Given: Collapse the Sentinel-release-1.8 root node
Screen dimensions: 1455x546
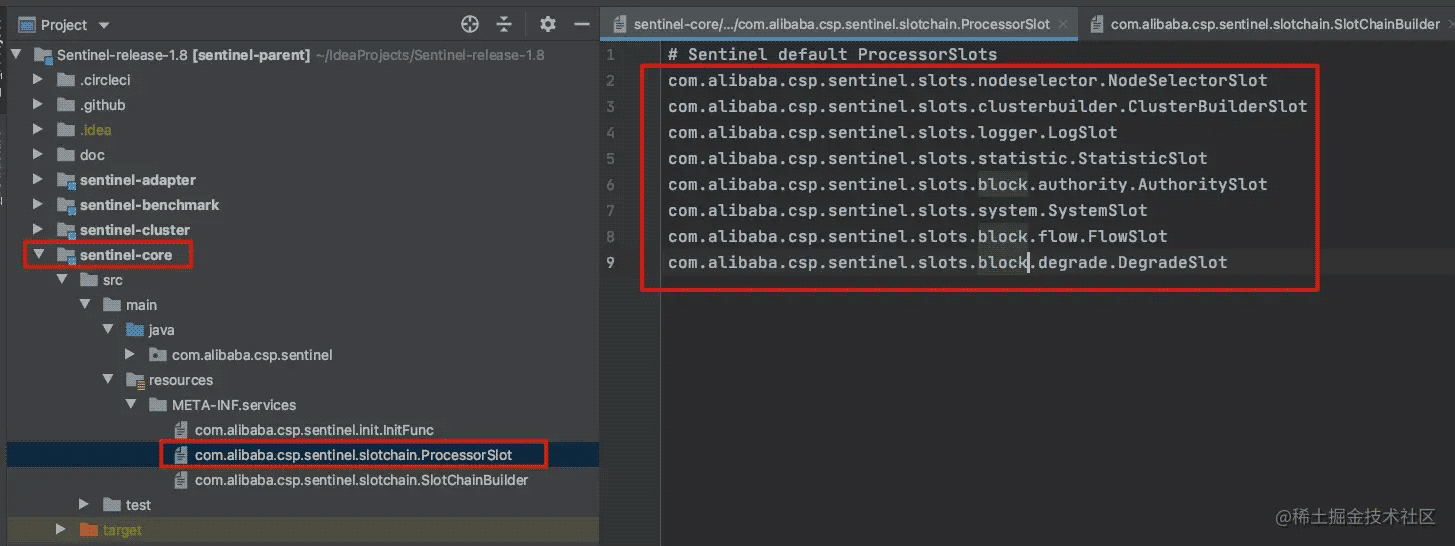Looking at the screenshot, I should tap(16, 55).
